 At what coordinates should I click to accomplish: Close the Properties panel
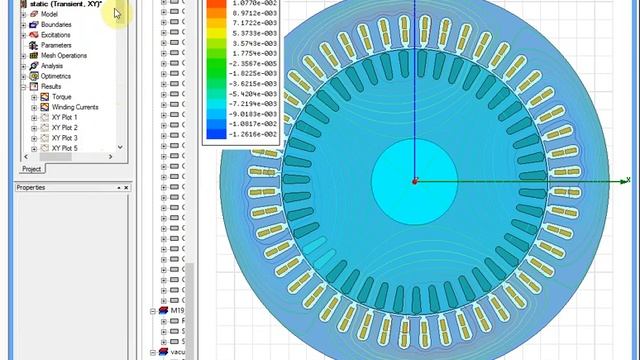(x=126, y=188)
